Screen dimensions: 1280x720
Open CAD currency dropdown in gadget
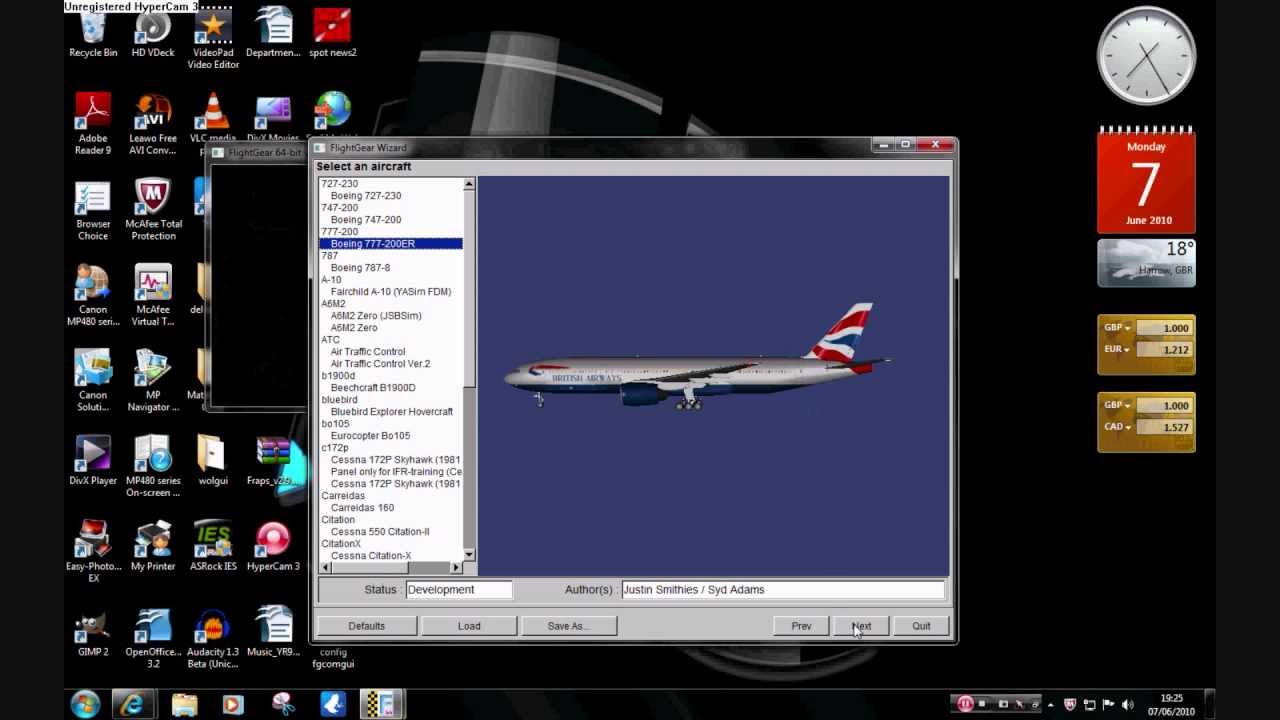pyautogui.click(x=1117, y=427)
